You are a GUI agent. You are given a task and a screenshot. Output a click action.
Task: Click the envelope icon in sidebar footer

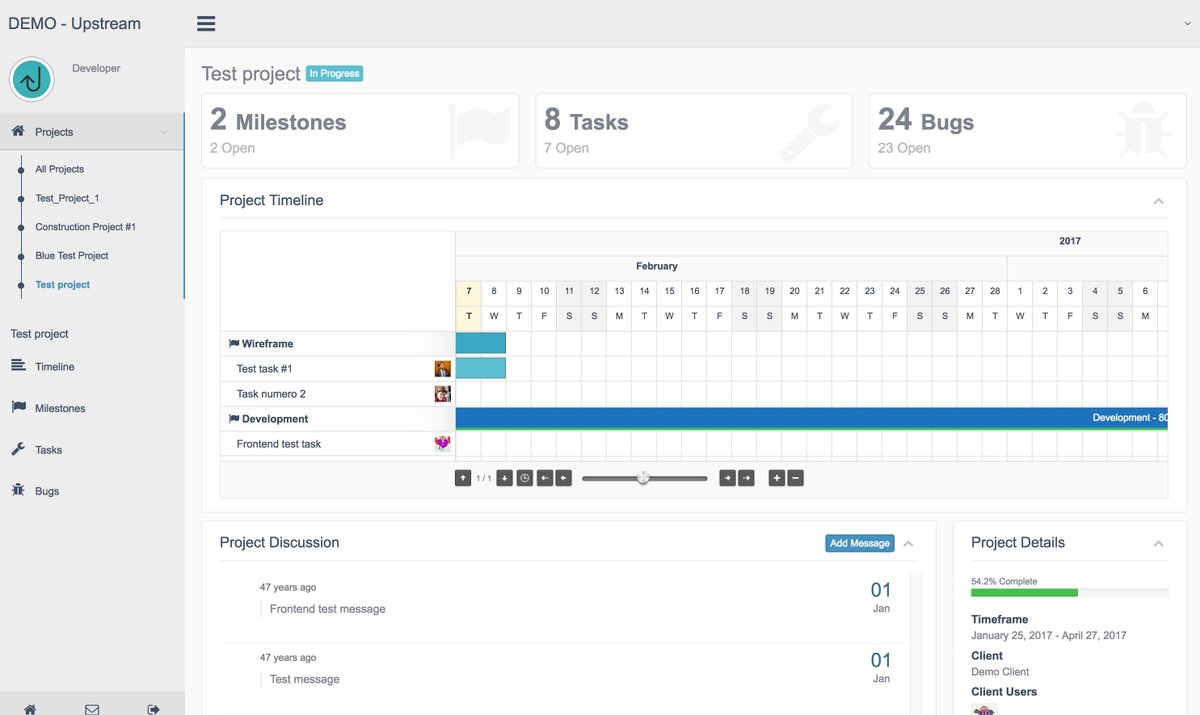pos(92,709)
